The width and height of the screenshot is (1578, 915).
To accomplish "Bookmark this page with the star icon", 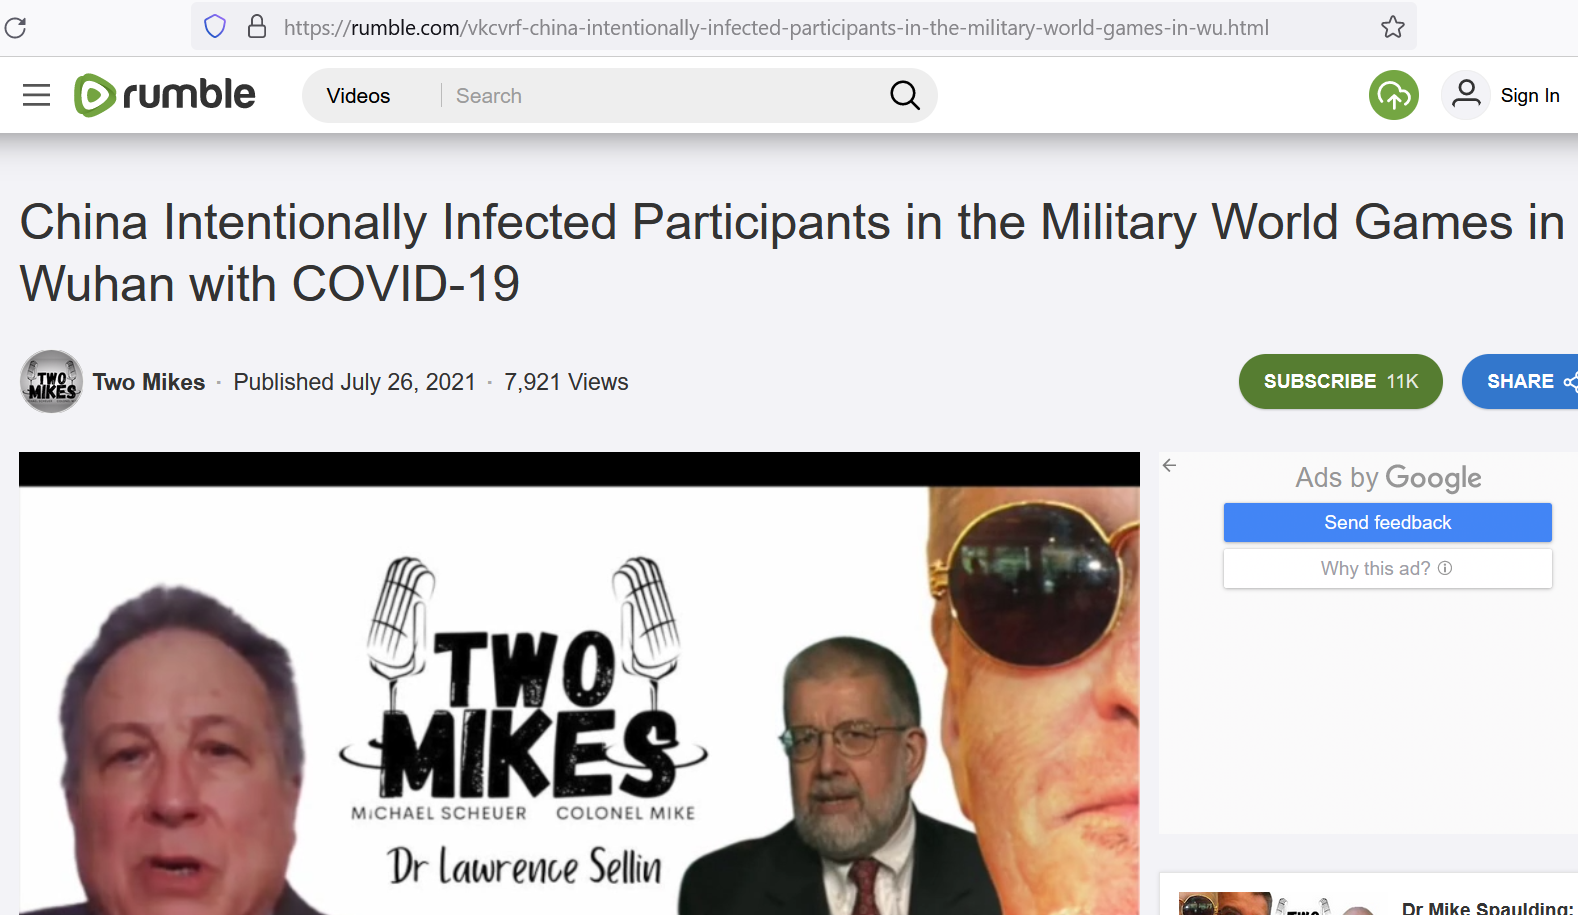I will pos(1393,27).
